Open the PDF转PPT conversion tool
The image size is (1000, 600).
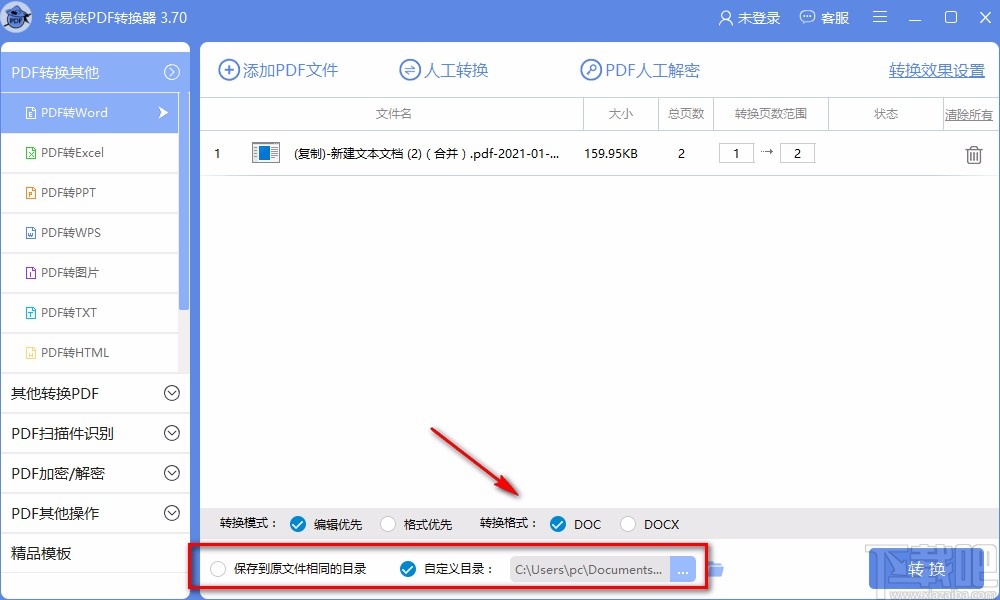coord(58,192)
